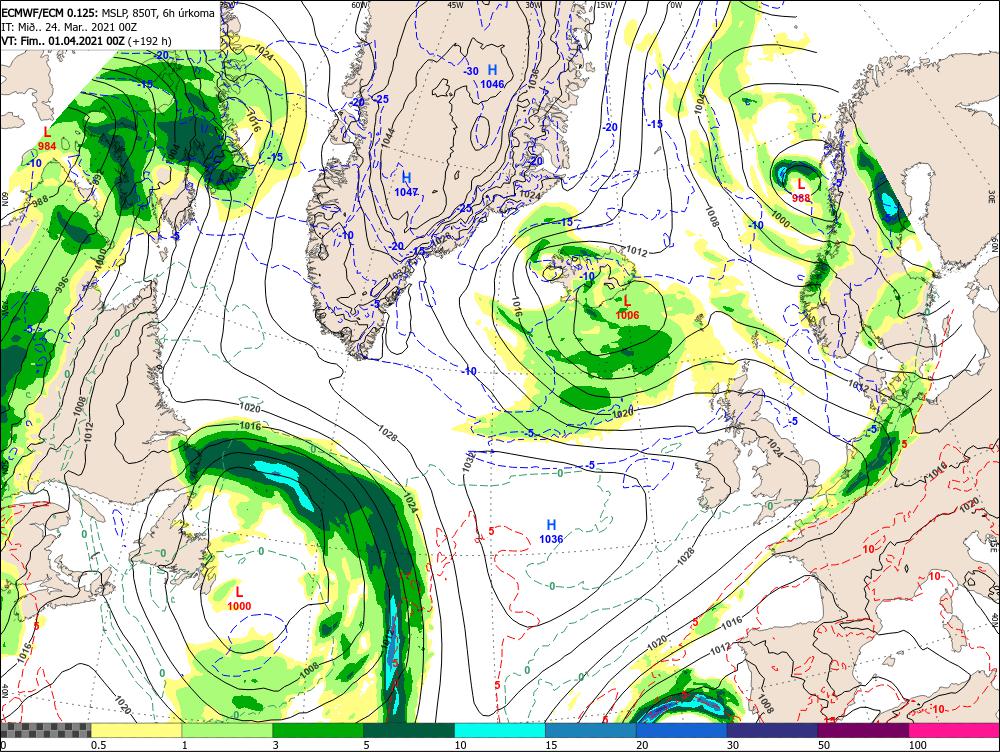
Task: Click the legend value '100'
Action: pyautogui.click(x=918, y=745)
